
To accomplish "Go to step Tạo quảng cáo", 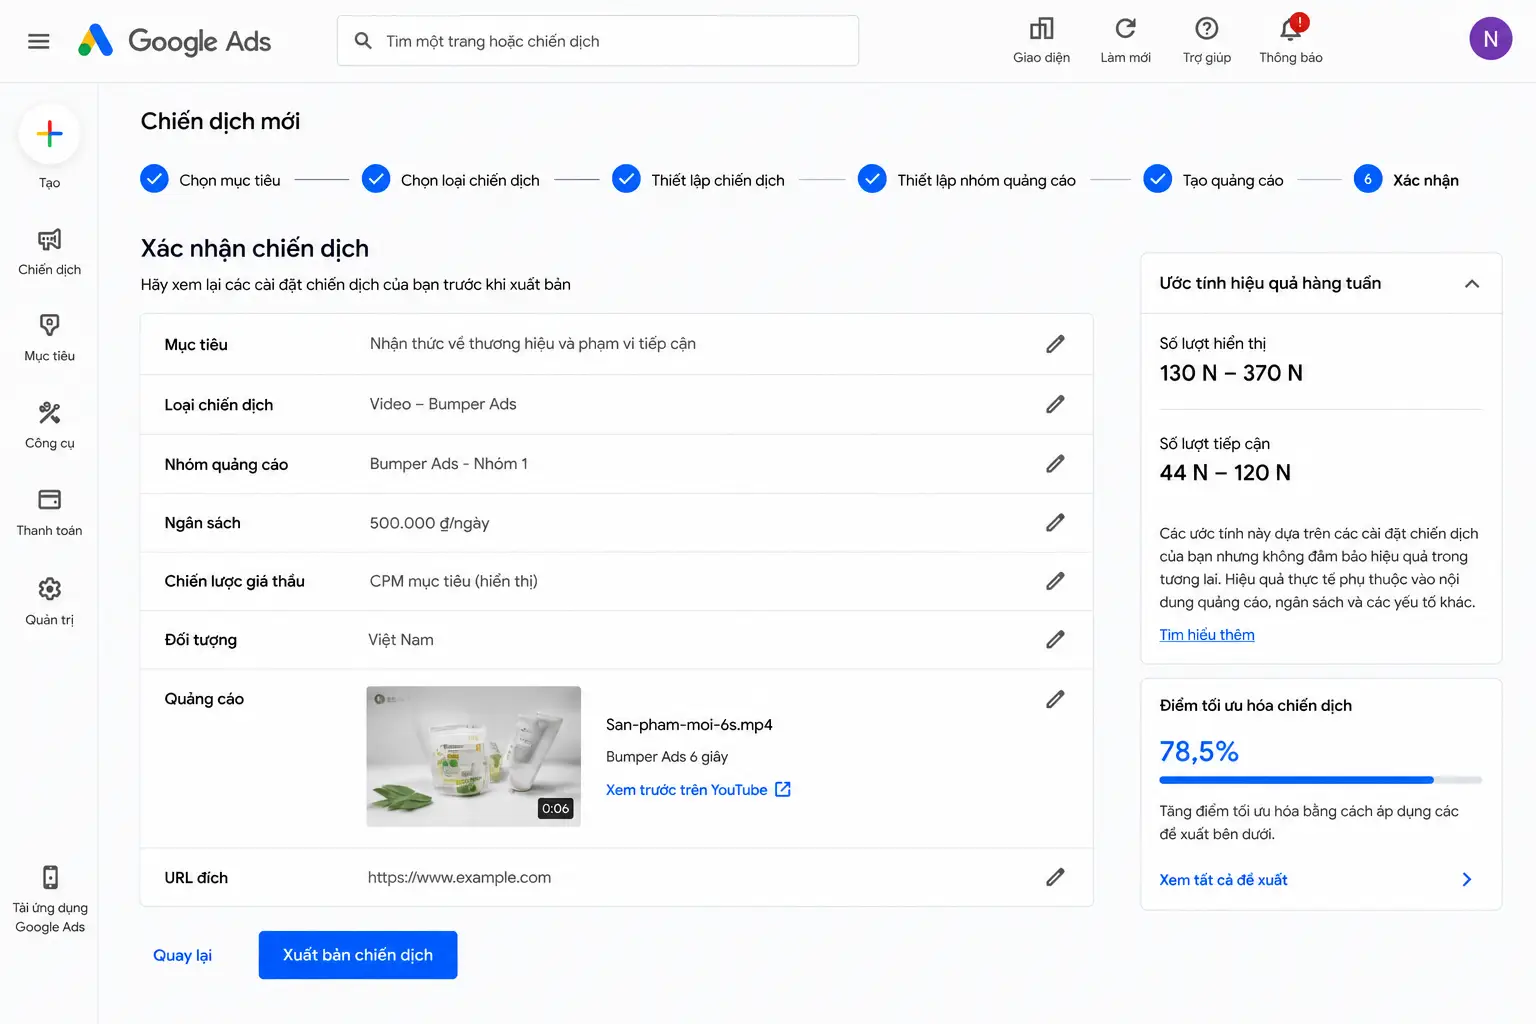I will point(1213,180).
